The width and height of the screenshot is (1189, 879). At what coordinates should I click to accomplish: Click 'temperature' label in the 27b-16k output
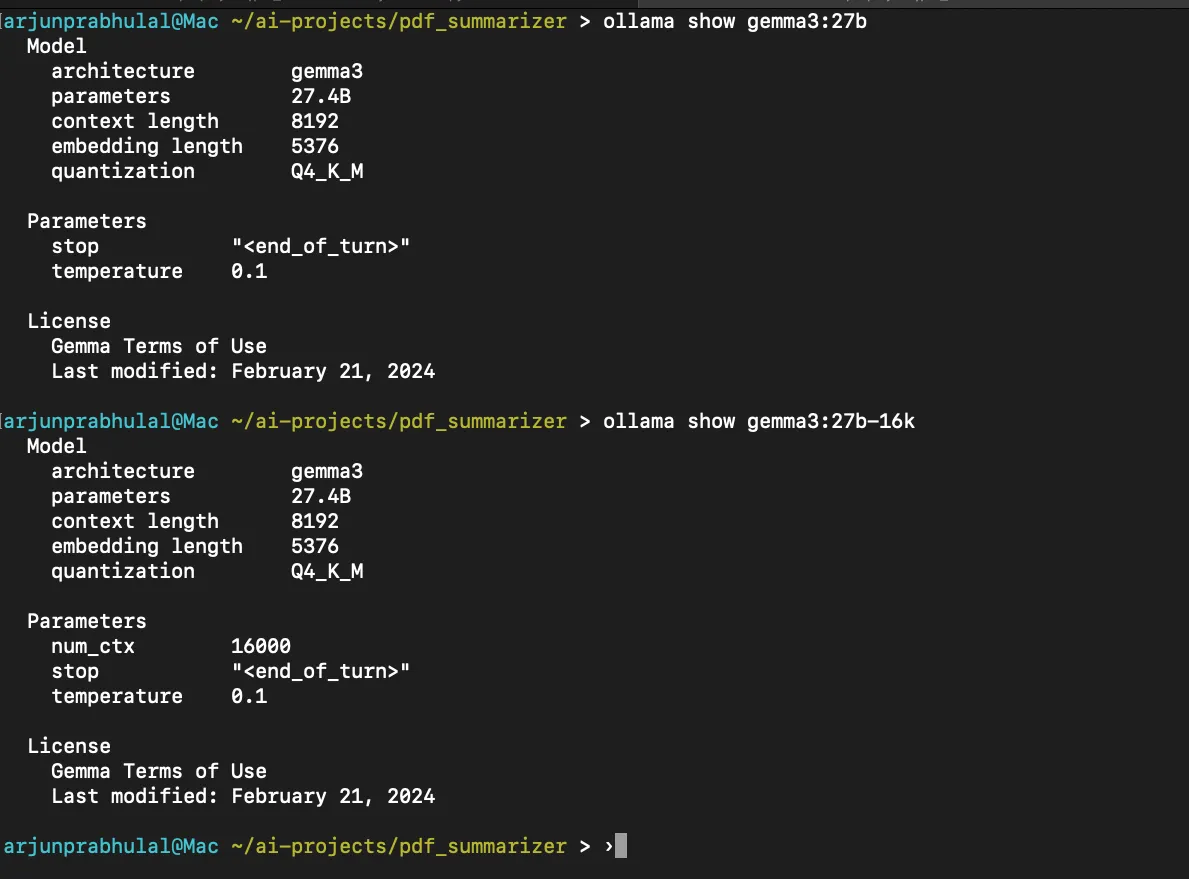(x=117, y=697)
